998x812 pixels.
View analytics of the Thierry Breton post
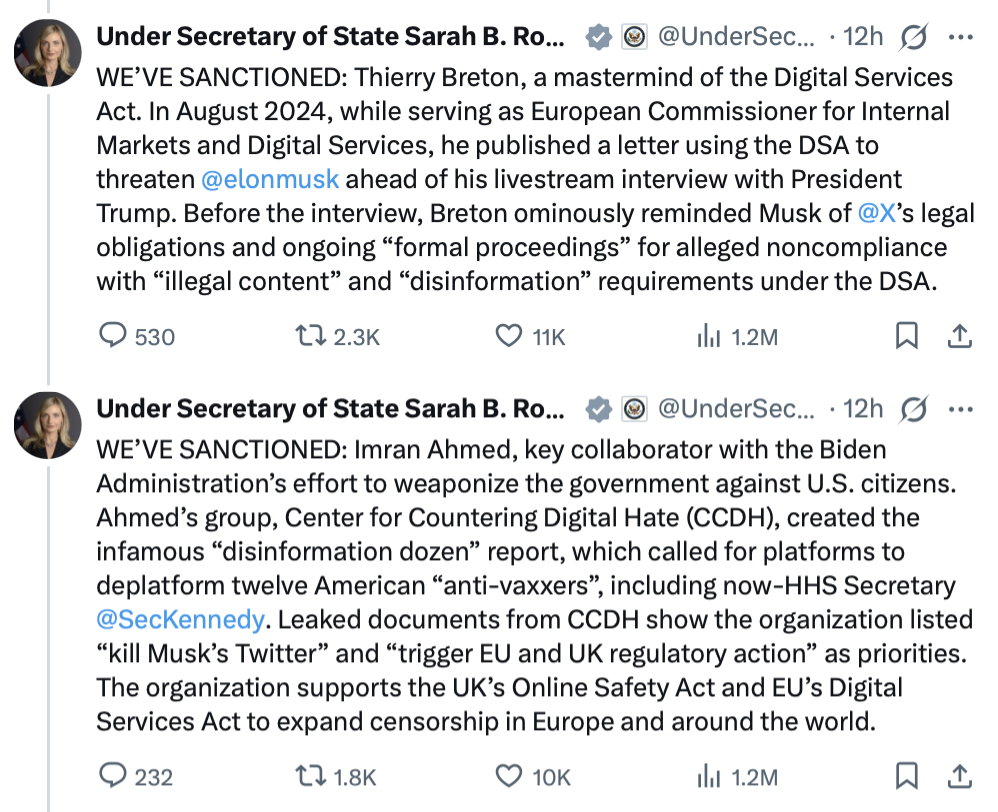pyautogui.click(x=708, y=336)
